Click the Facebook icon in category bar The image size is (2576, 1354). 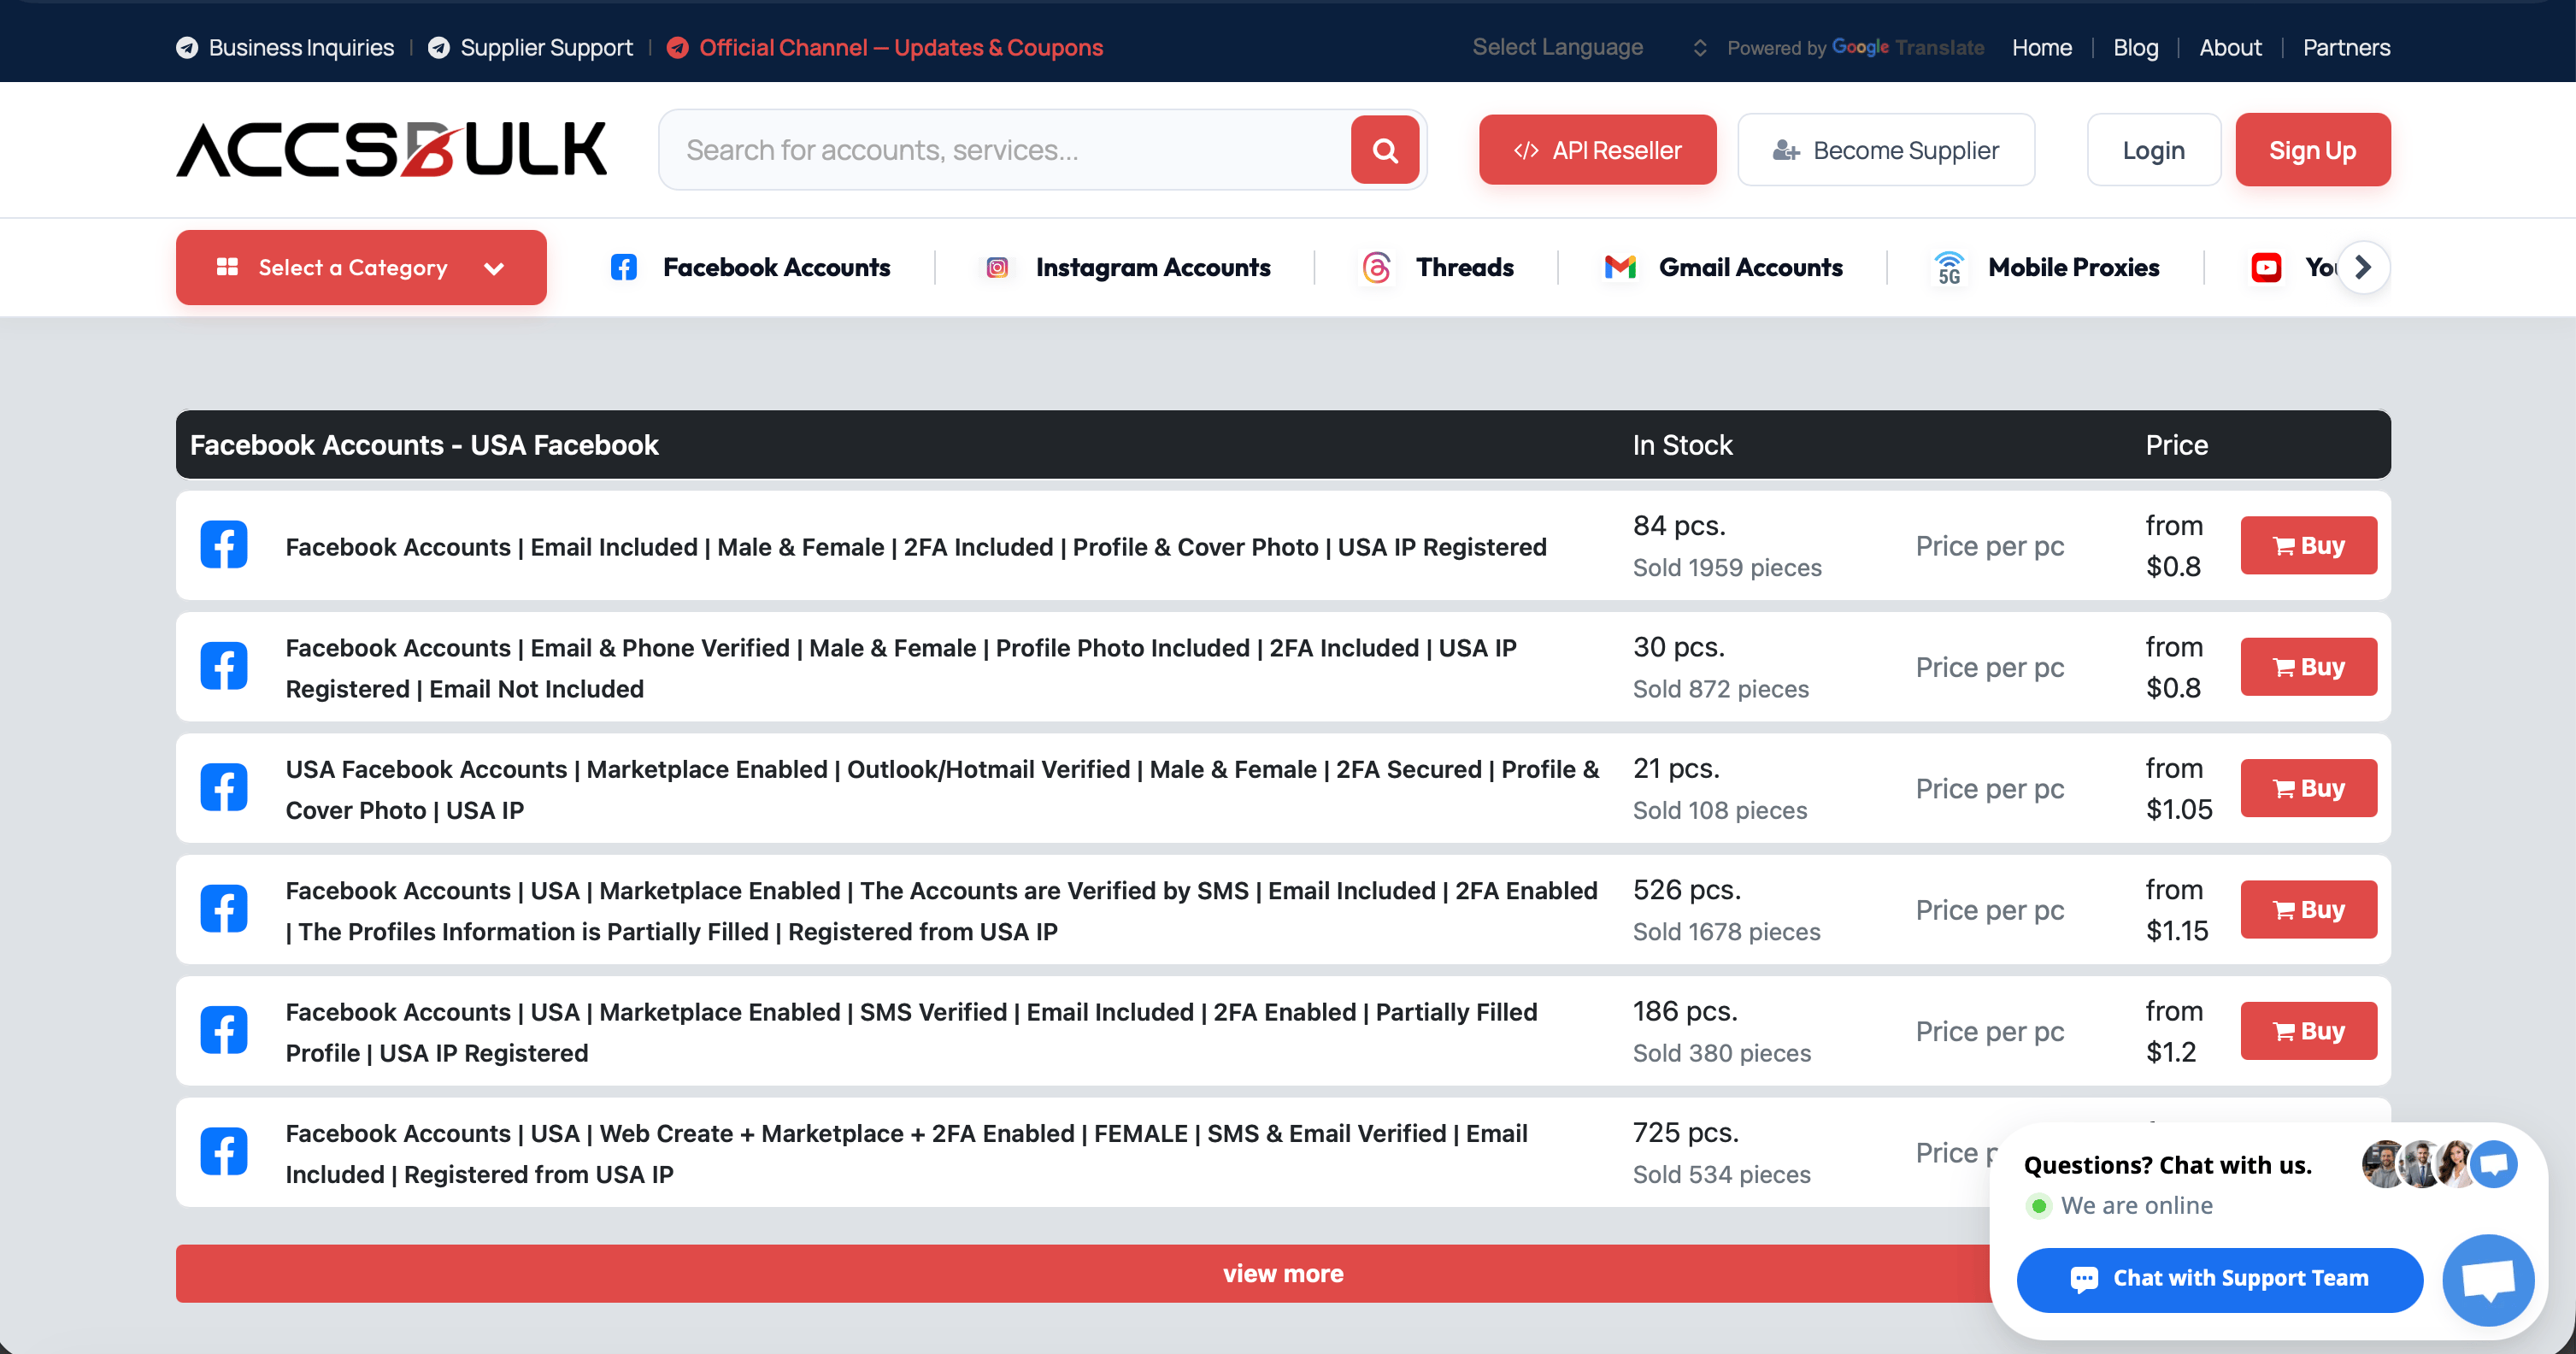[623, 267]
